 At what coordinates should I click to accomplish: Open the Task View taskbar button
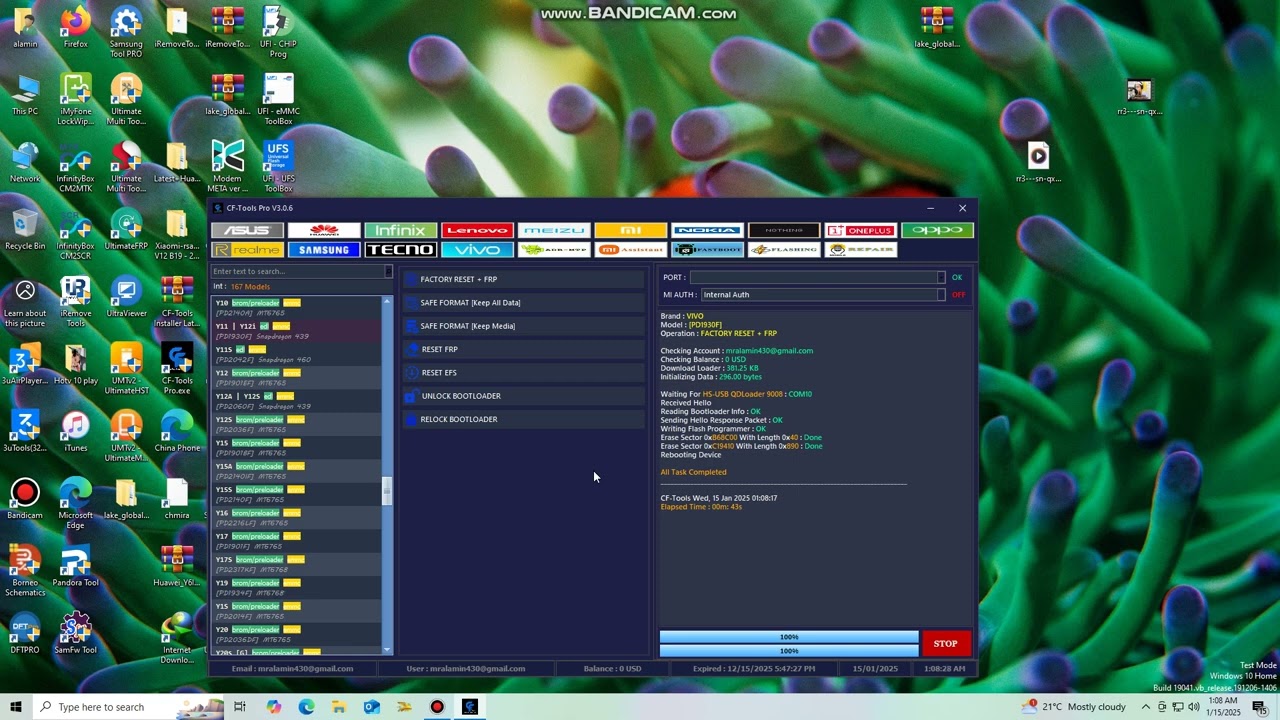240,707
